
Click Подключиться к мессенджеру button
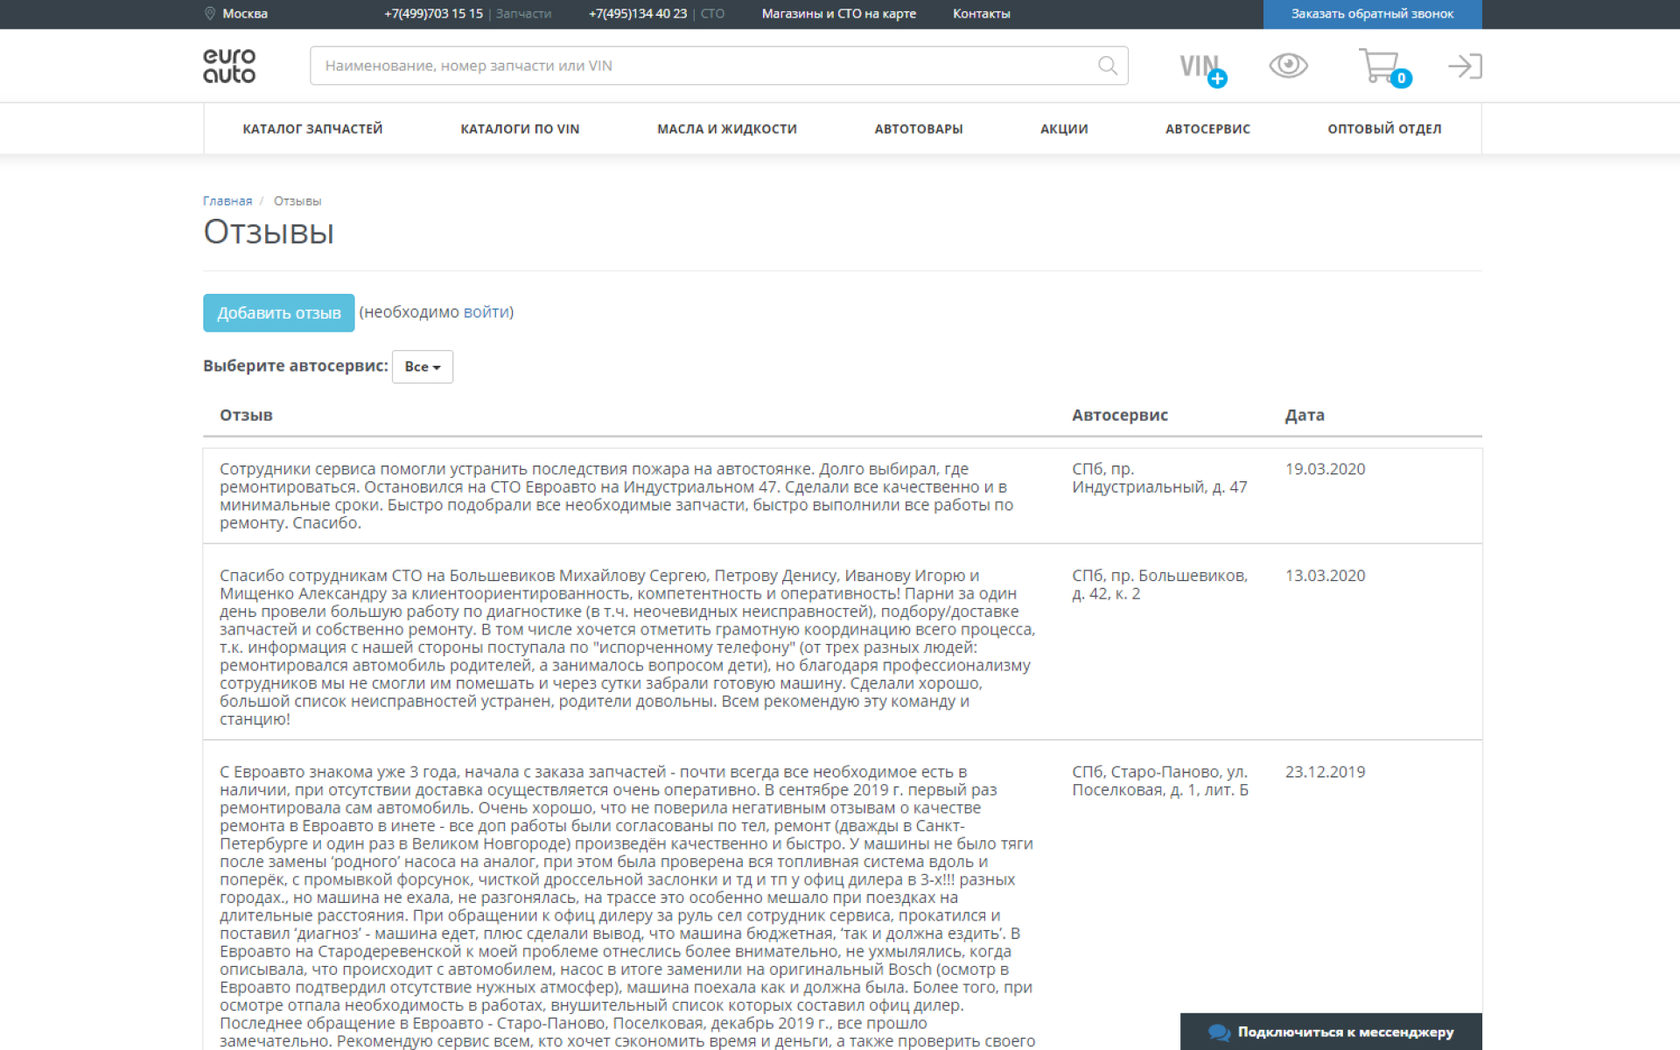(x=1331, y=1032)
